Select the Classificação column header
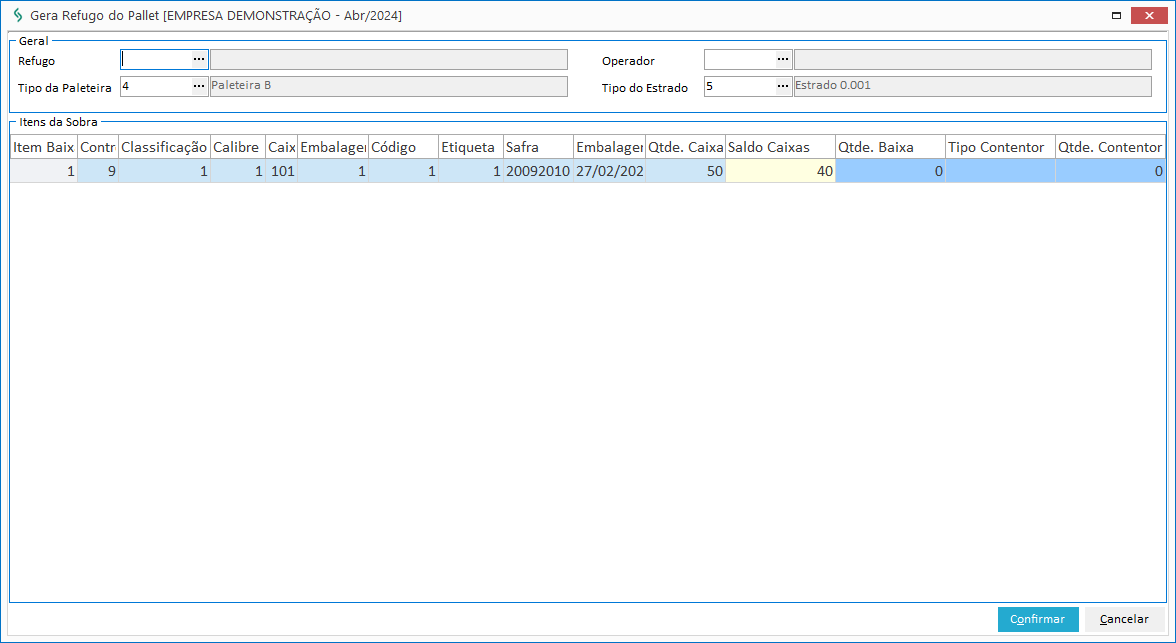The width and height of the screenshot is (1176, 643). pos(164,147)
